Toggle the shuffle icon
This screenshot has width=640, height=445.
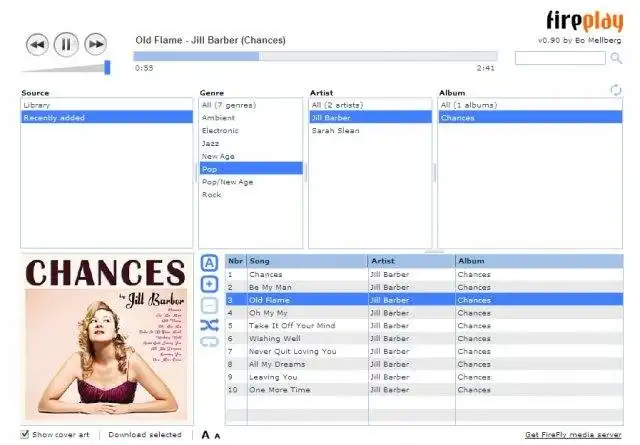coord(209,325)
